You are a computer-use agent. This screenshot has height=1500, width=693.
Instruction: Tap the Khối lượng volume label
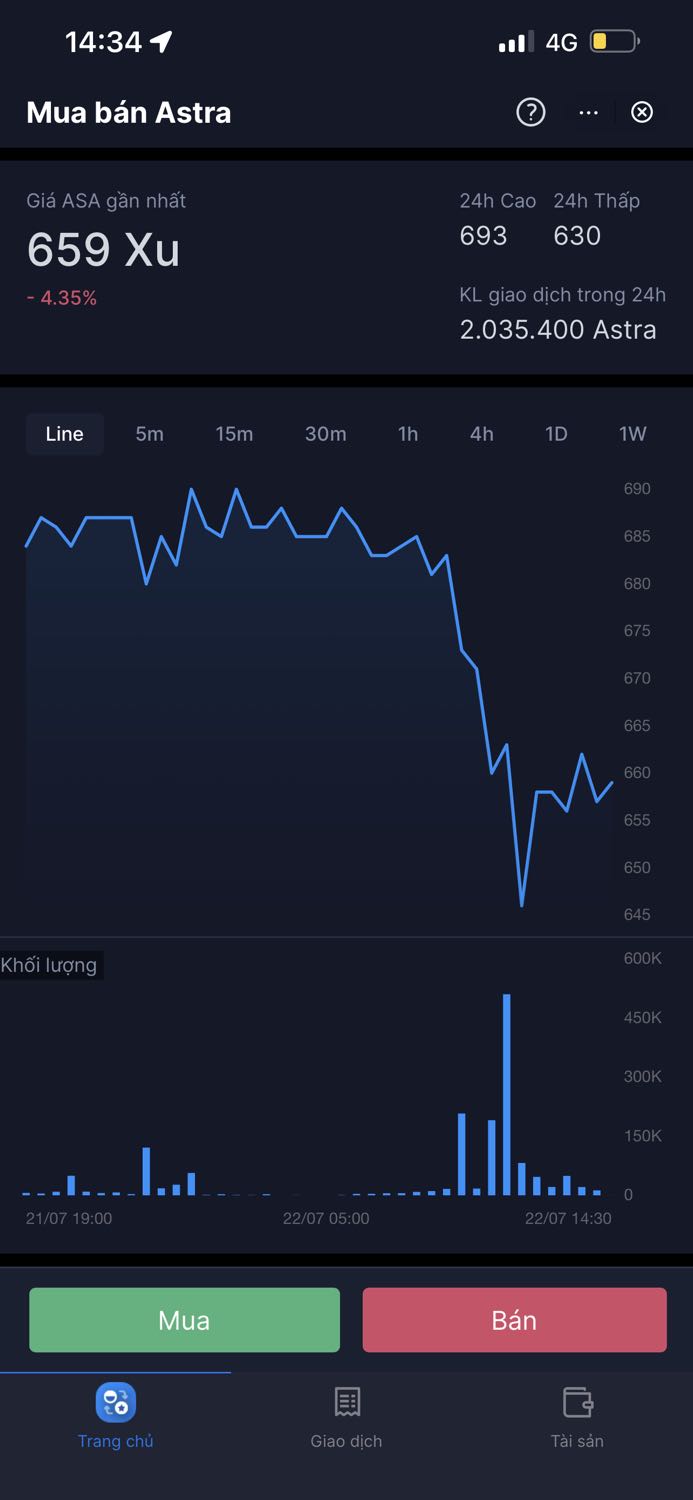coord(50,965)
